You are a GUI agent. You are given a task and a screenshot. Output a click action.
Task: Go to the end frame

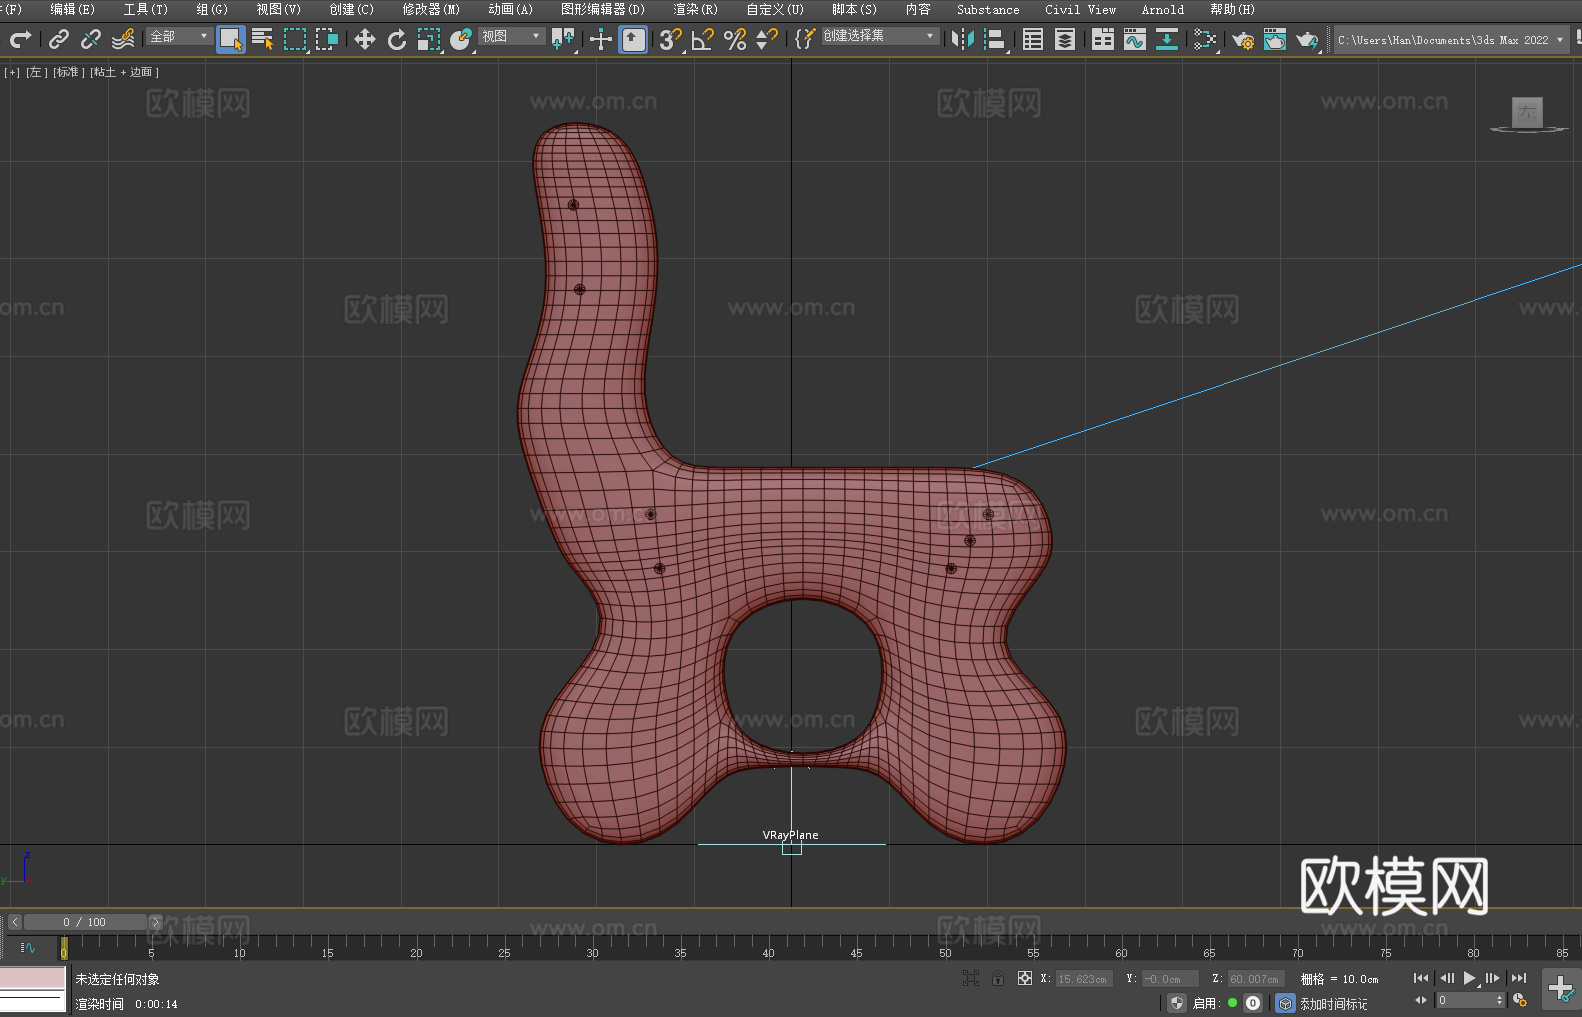pyautogui.click(x=1519, y=978)
